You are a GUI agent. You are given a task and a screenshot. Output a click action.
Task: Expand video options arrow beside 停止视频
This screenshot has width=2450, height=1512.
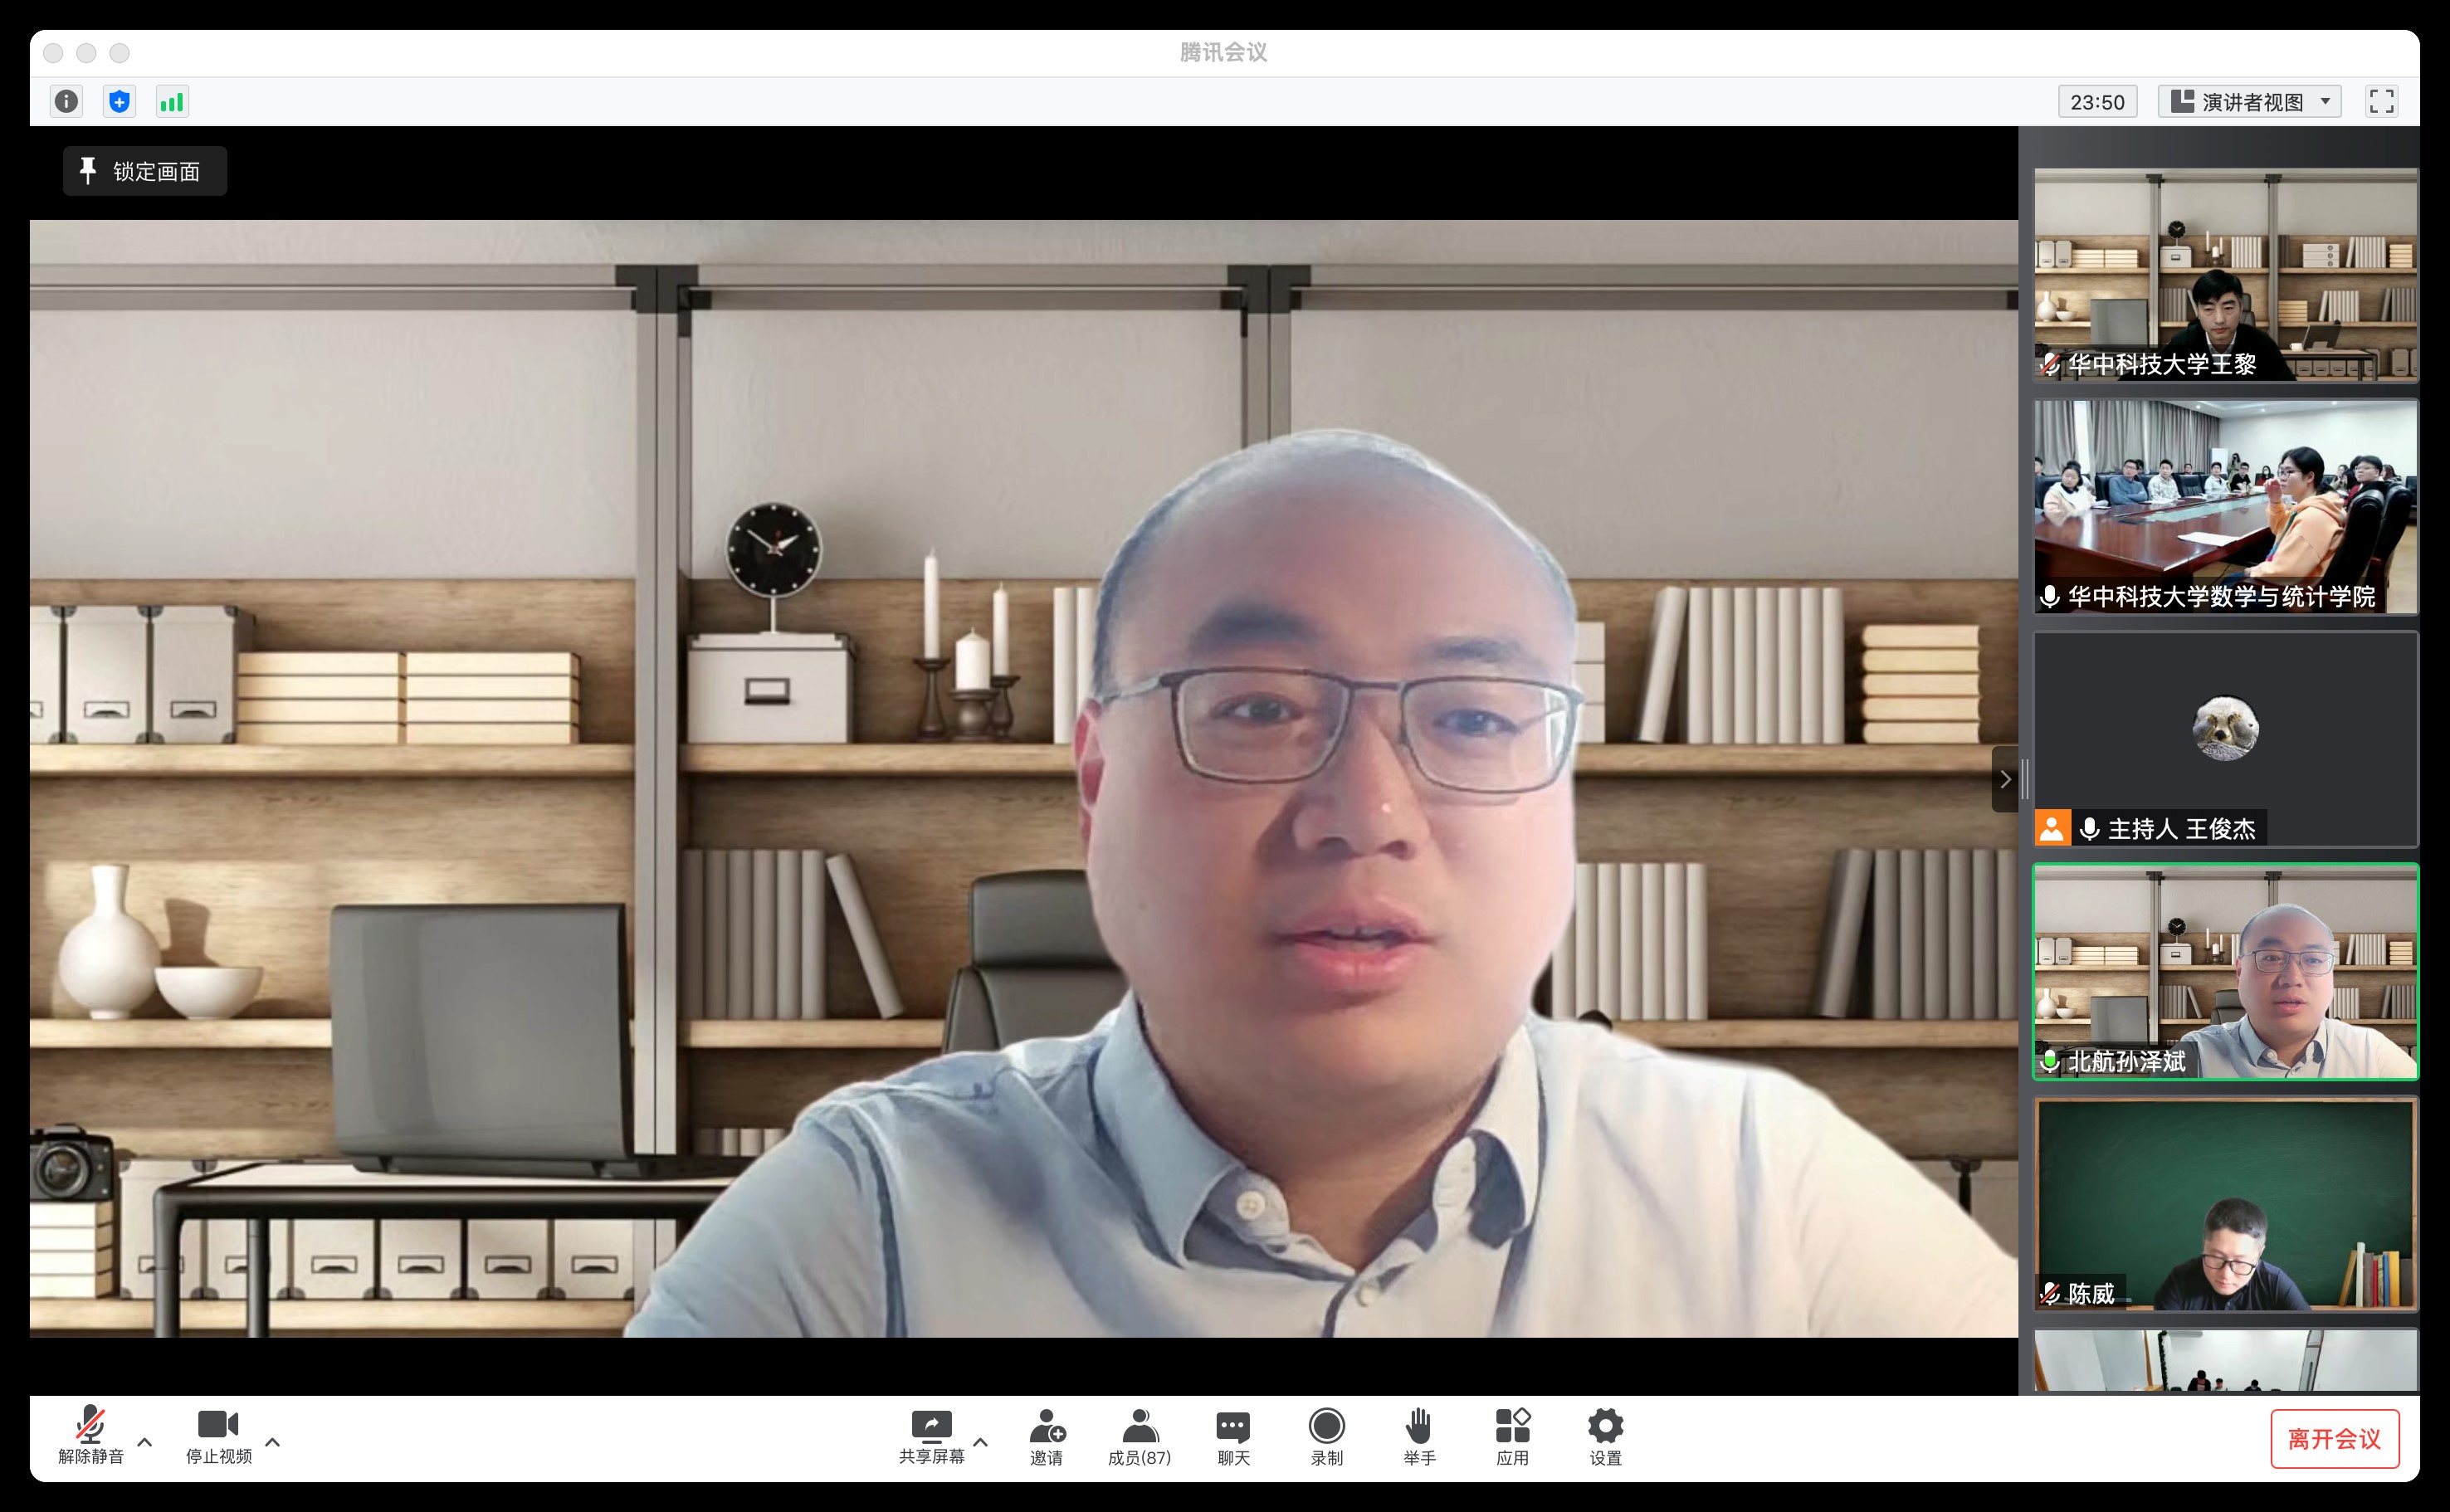click(x=273, y=1442)
